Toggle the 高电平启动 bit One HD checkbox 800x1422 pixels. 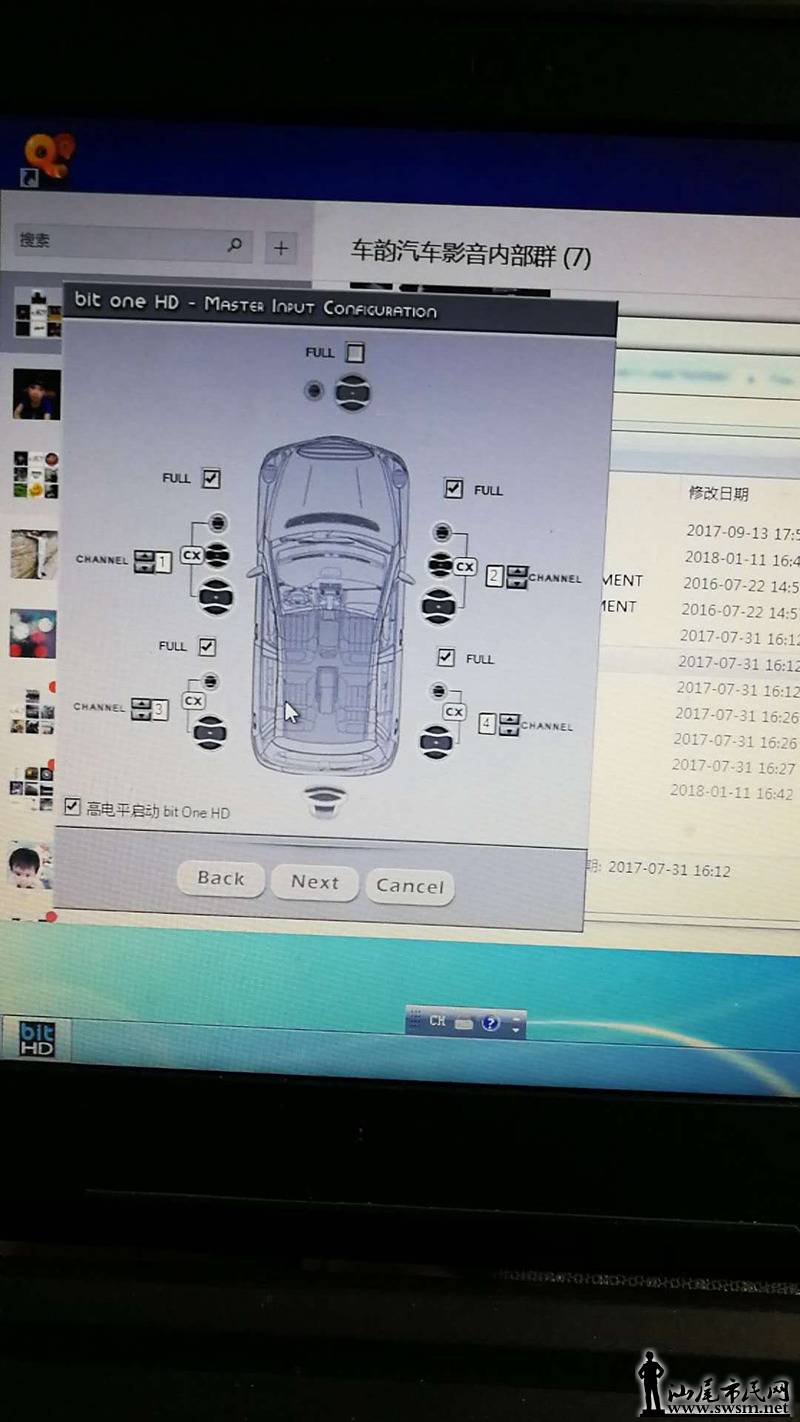(x=72, y=806)
